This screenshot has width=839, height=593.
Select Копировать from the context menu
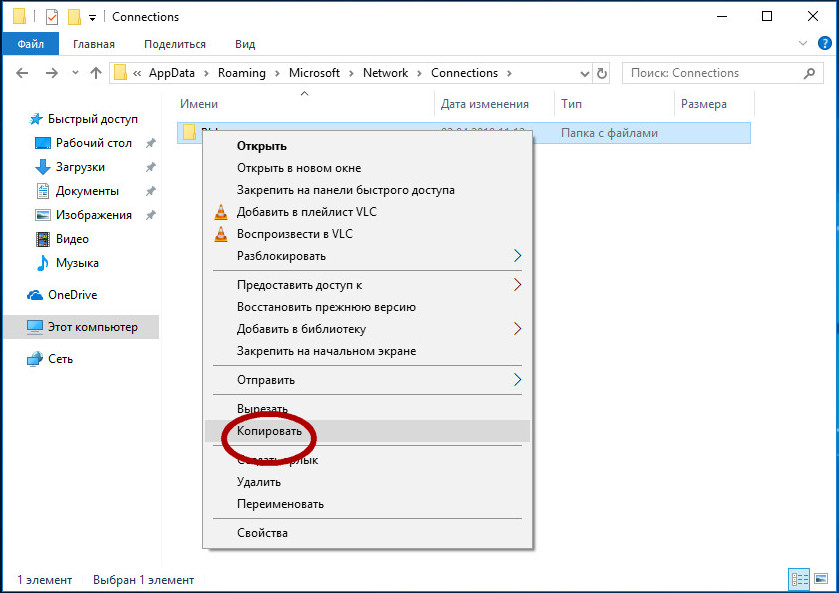(269, 432)
